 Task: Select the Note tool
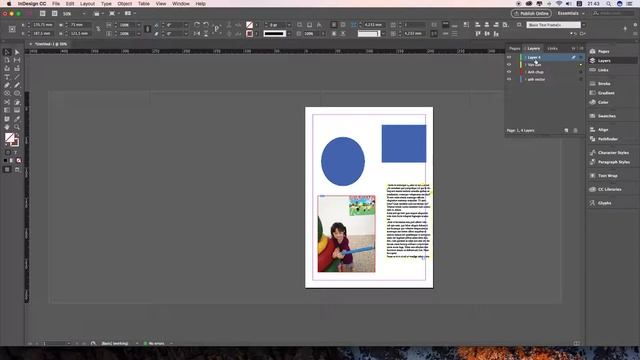(7, 119)
